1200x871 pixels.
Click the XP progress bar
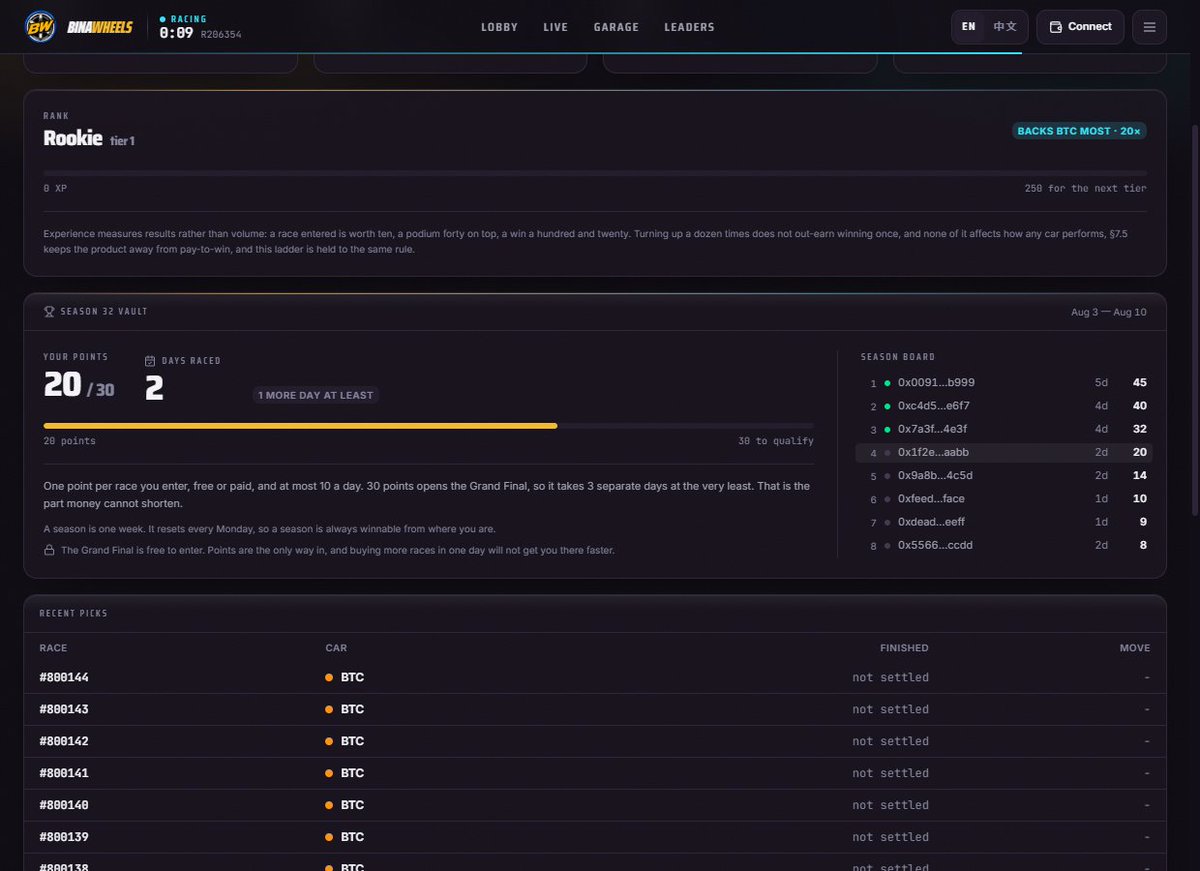pos(595,173)
